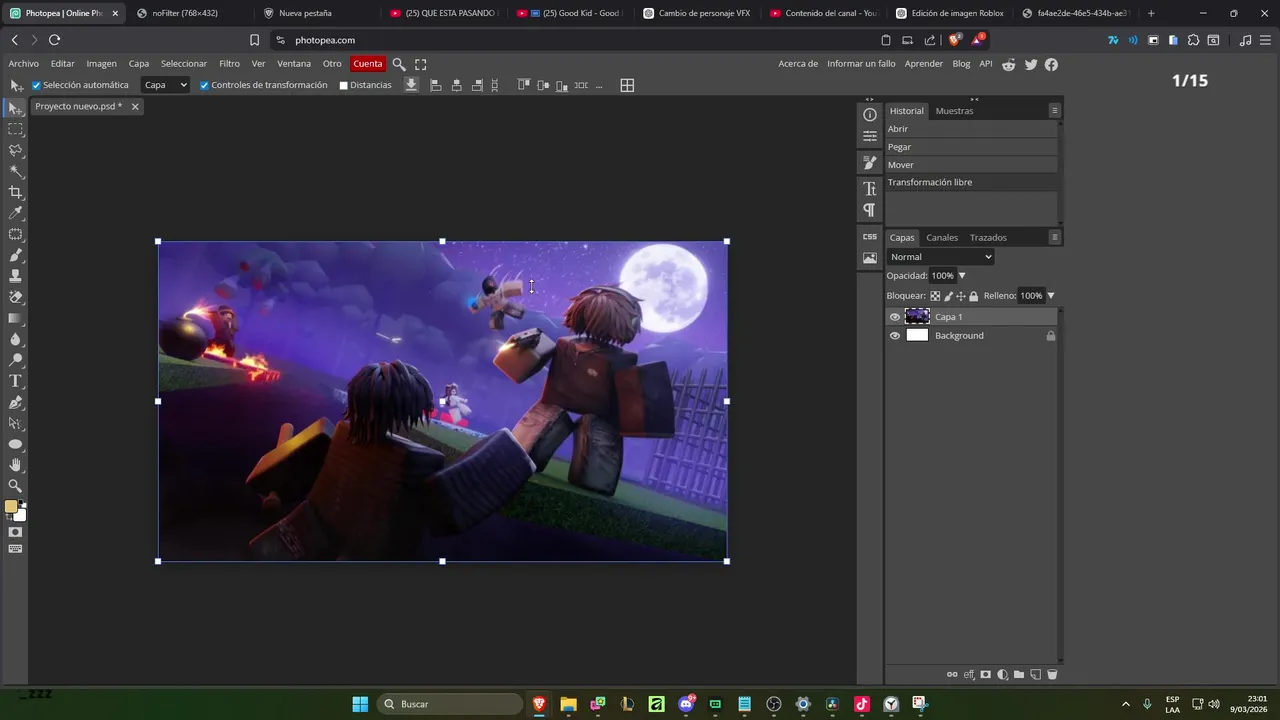Select the Blur droplet tool
This screenshot has width=1280, height=720.
pyautogui.click(x=15, y=339)
